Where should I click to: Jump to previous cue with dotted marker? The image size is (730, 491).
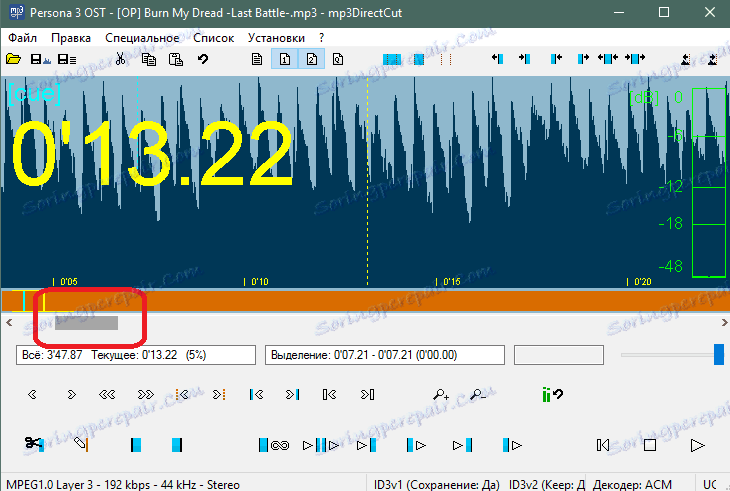(x=182, y=395)
